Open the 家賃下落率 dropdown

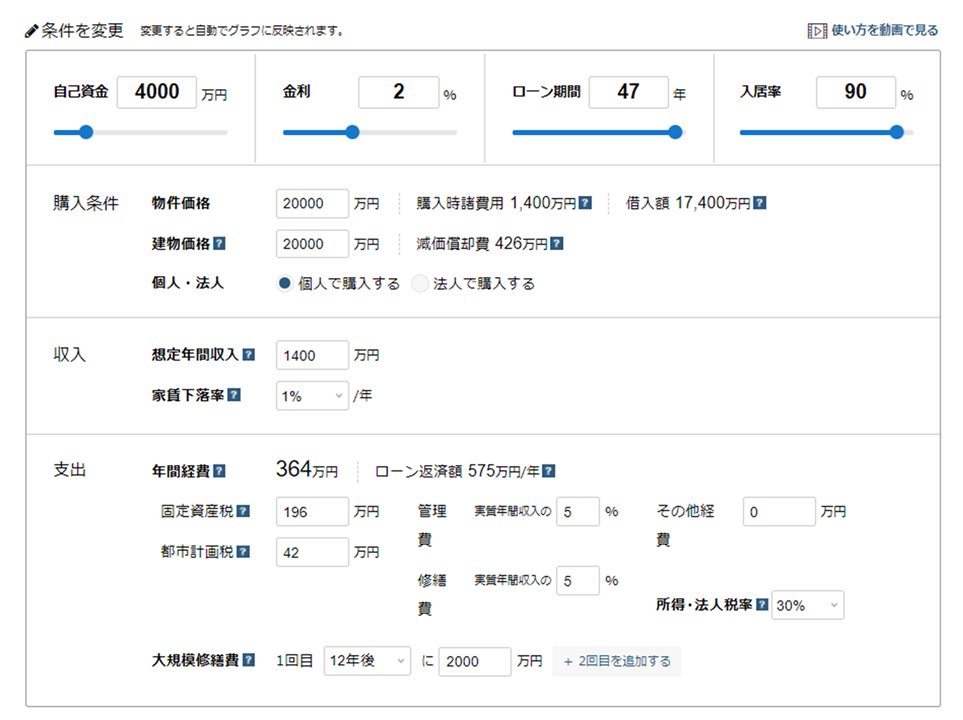312,396
